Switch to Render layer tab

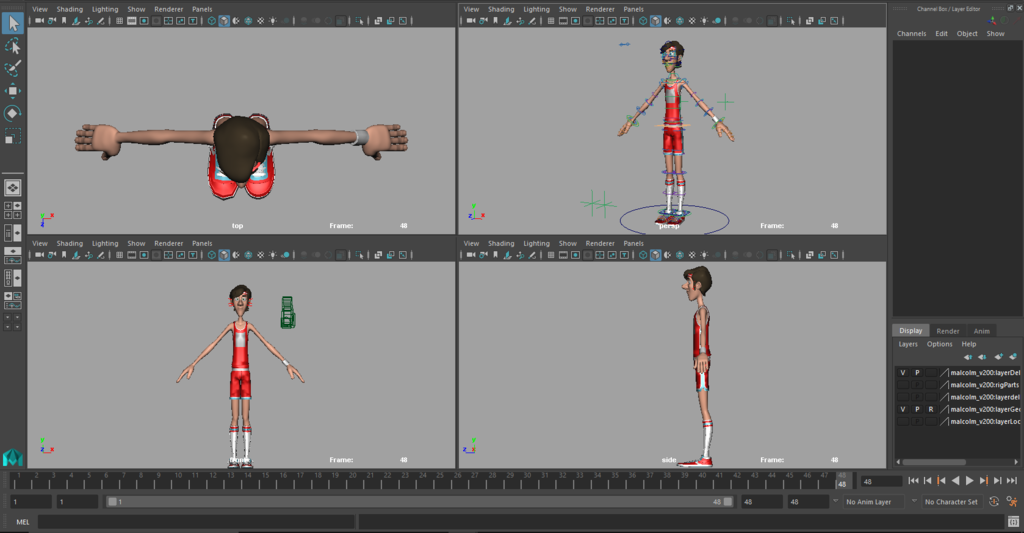point(948,331)
